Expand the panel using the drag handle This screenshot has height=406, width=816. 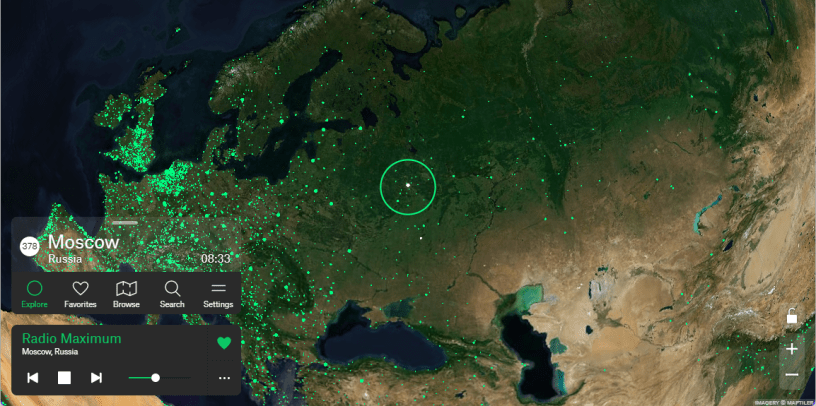click(x=124, y=222)
